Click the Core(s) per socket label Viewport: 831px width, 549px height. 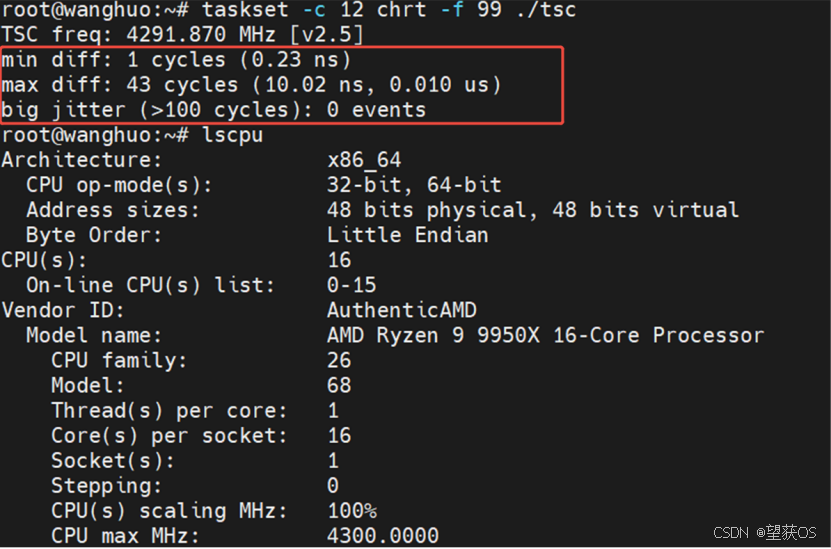169,436
